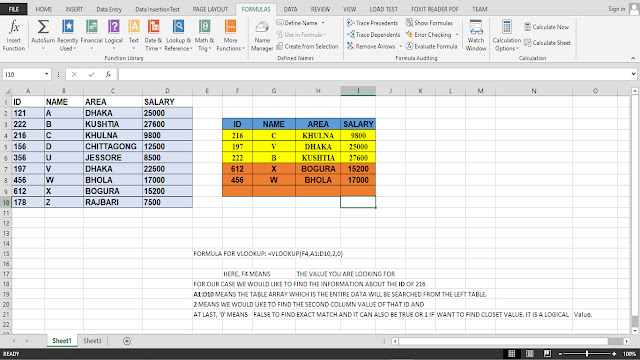
Task: Select column I header
Action: tap(358, 91)
